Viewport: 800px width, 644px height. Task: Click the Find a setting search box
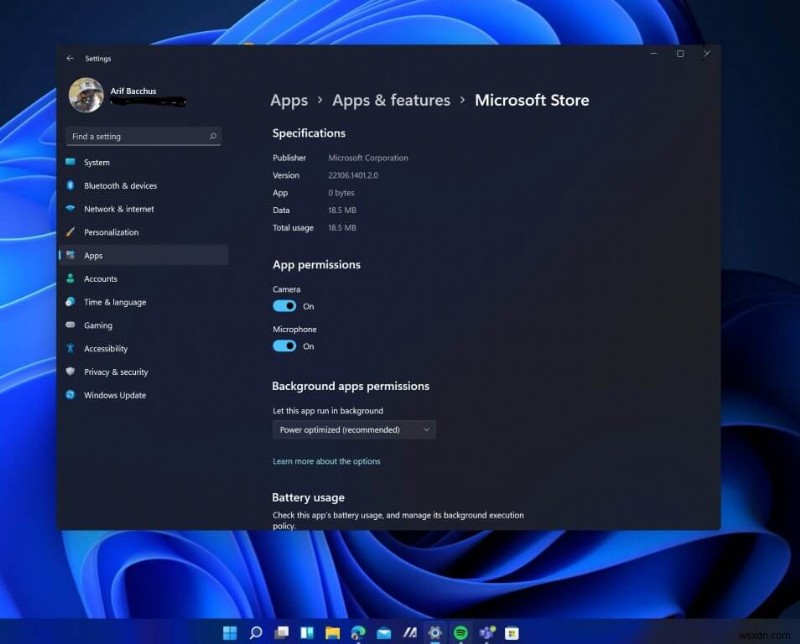tap(143, 136)
